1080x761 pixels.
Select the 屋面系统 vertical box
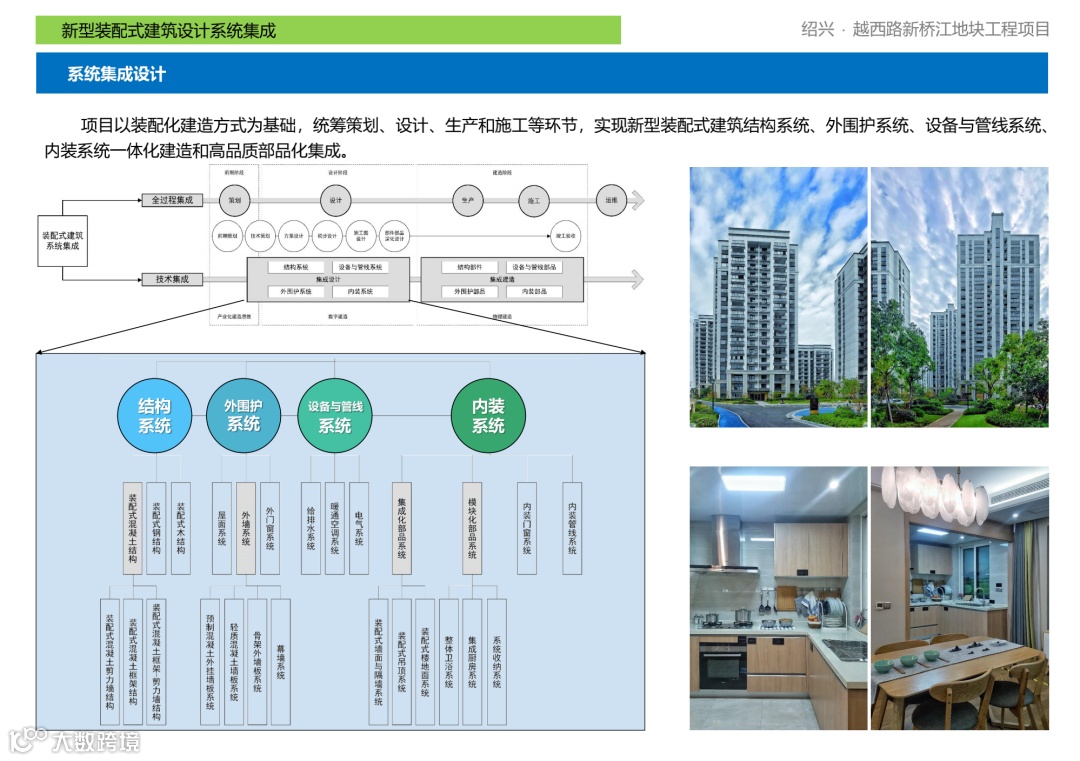pos(222,528)
